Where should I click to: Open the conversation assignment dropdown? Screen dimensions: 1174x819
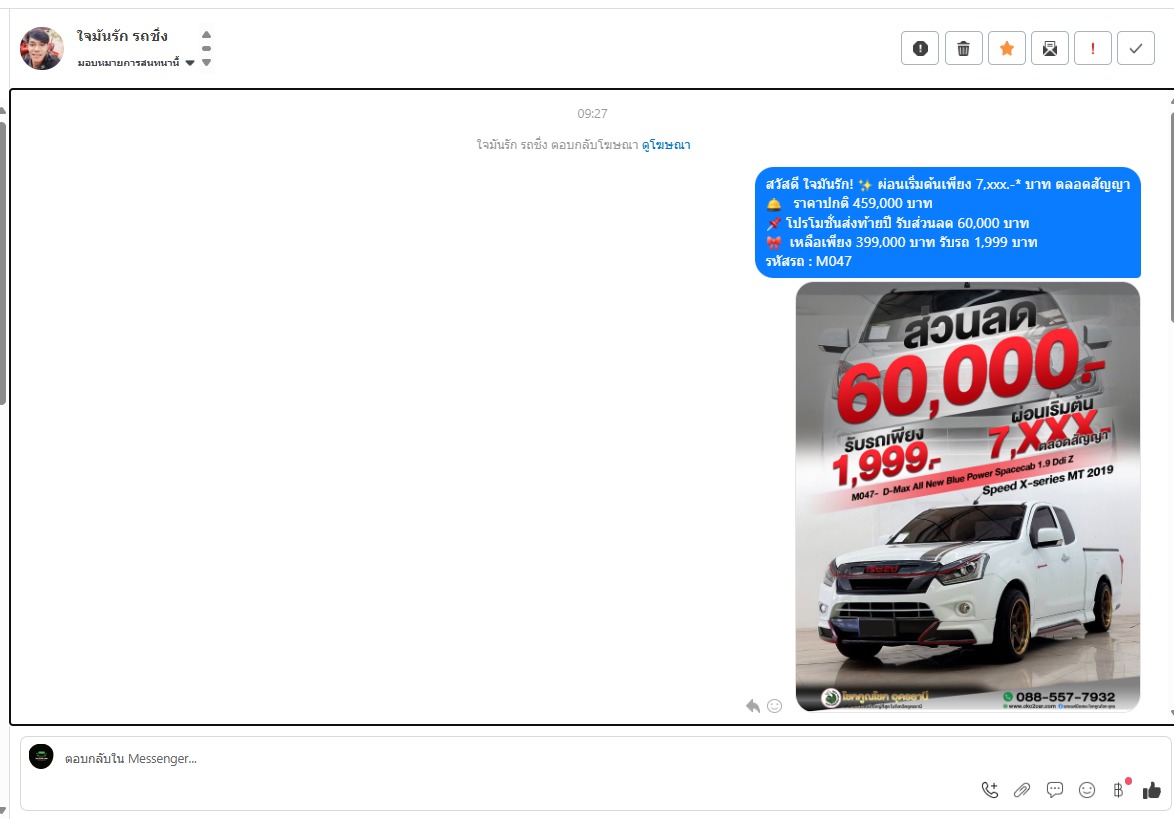[136, 63]
